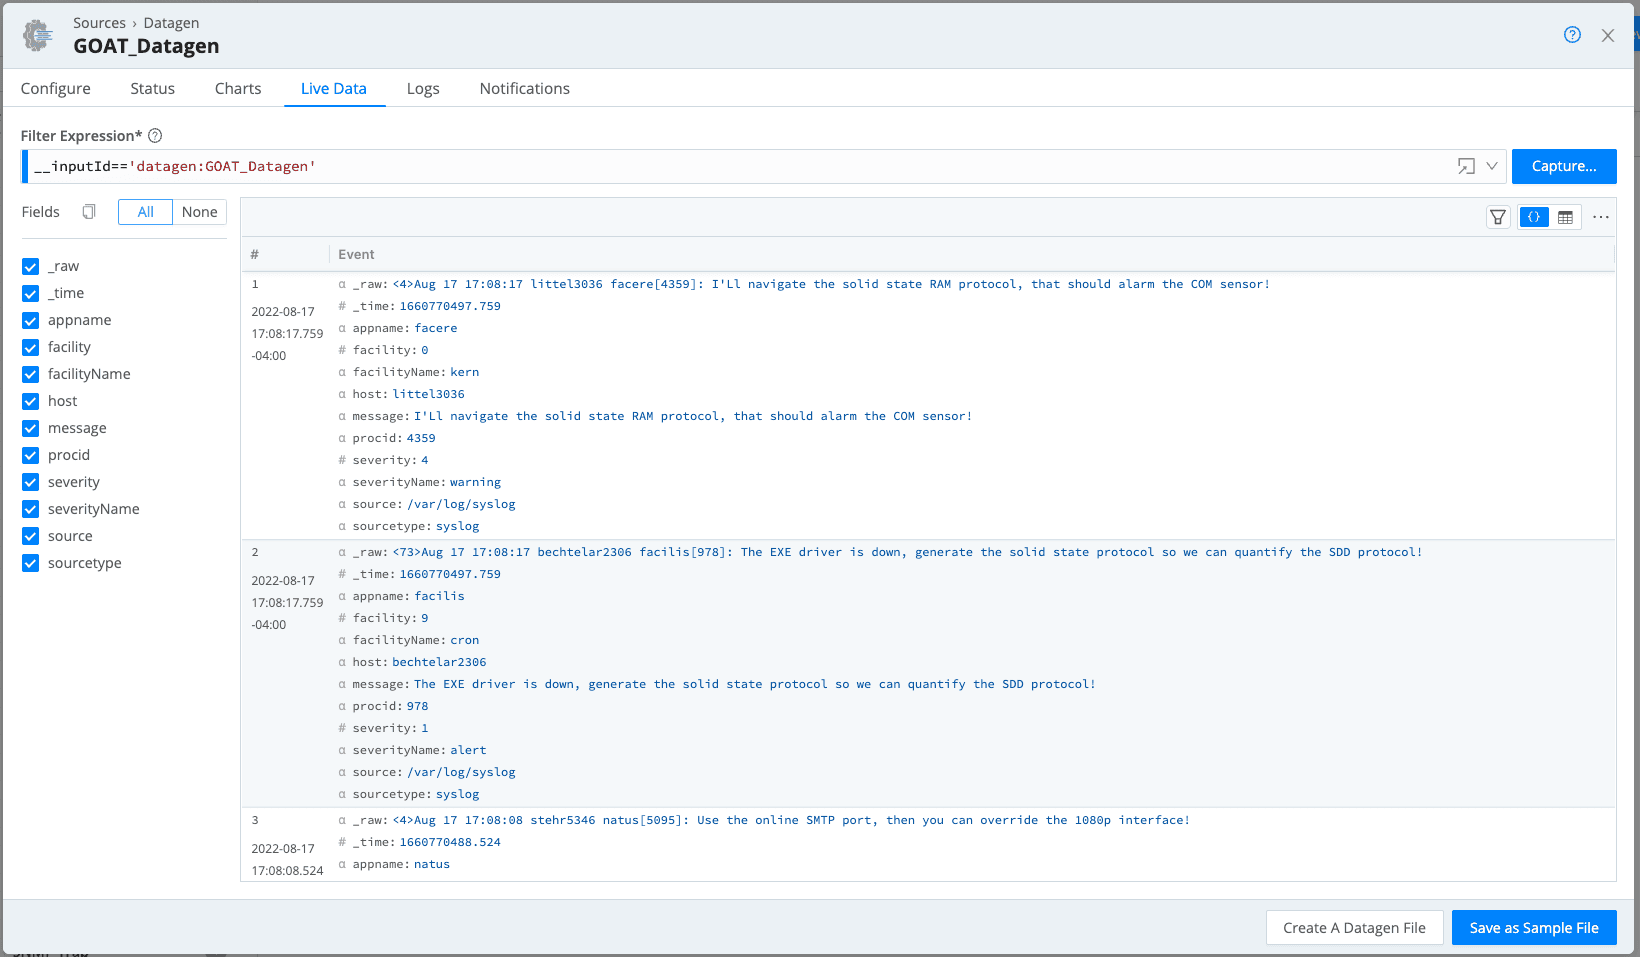The height and width of the screenshot is (957, 1640).
Task: Select None to deselect all fields
Action: coord(199,212)
